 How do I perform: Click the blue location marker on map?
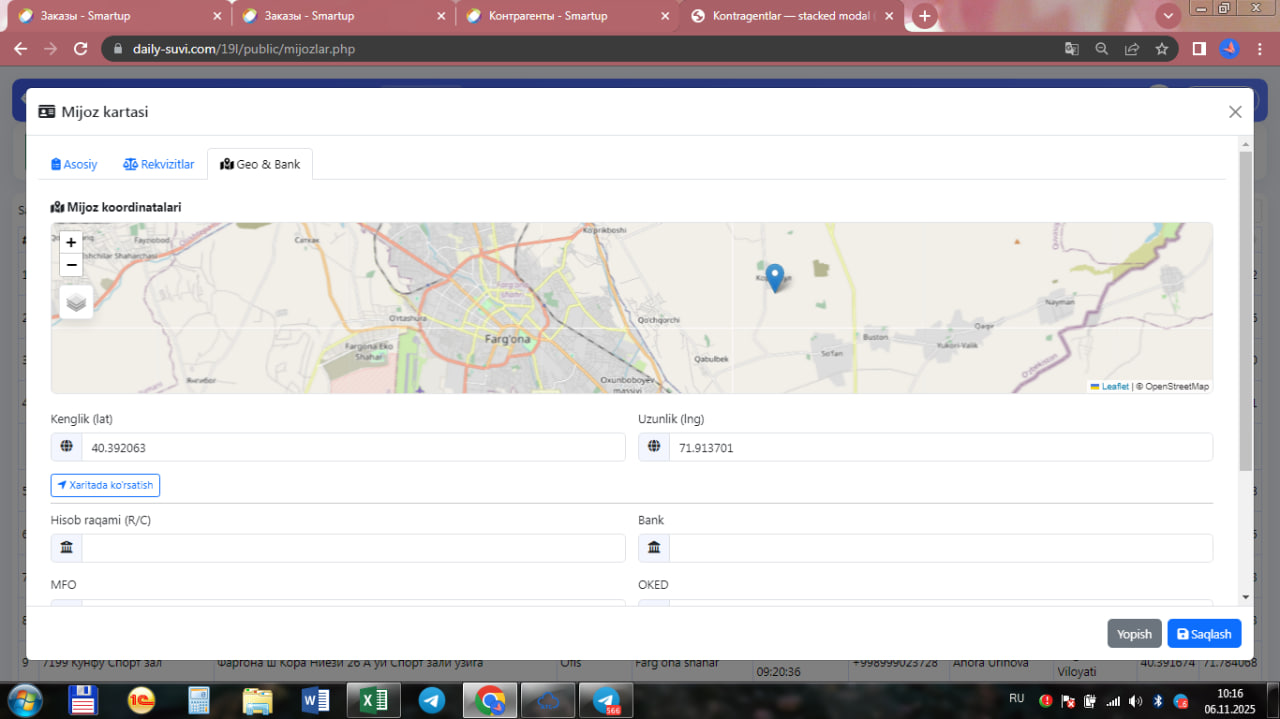point(774,277)
